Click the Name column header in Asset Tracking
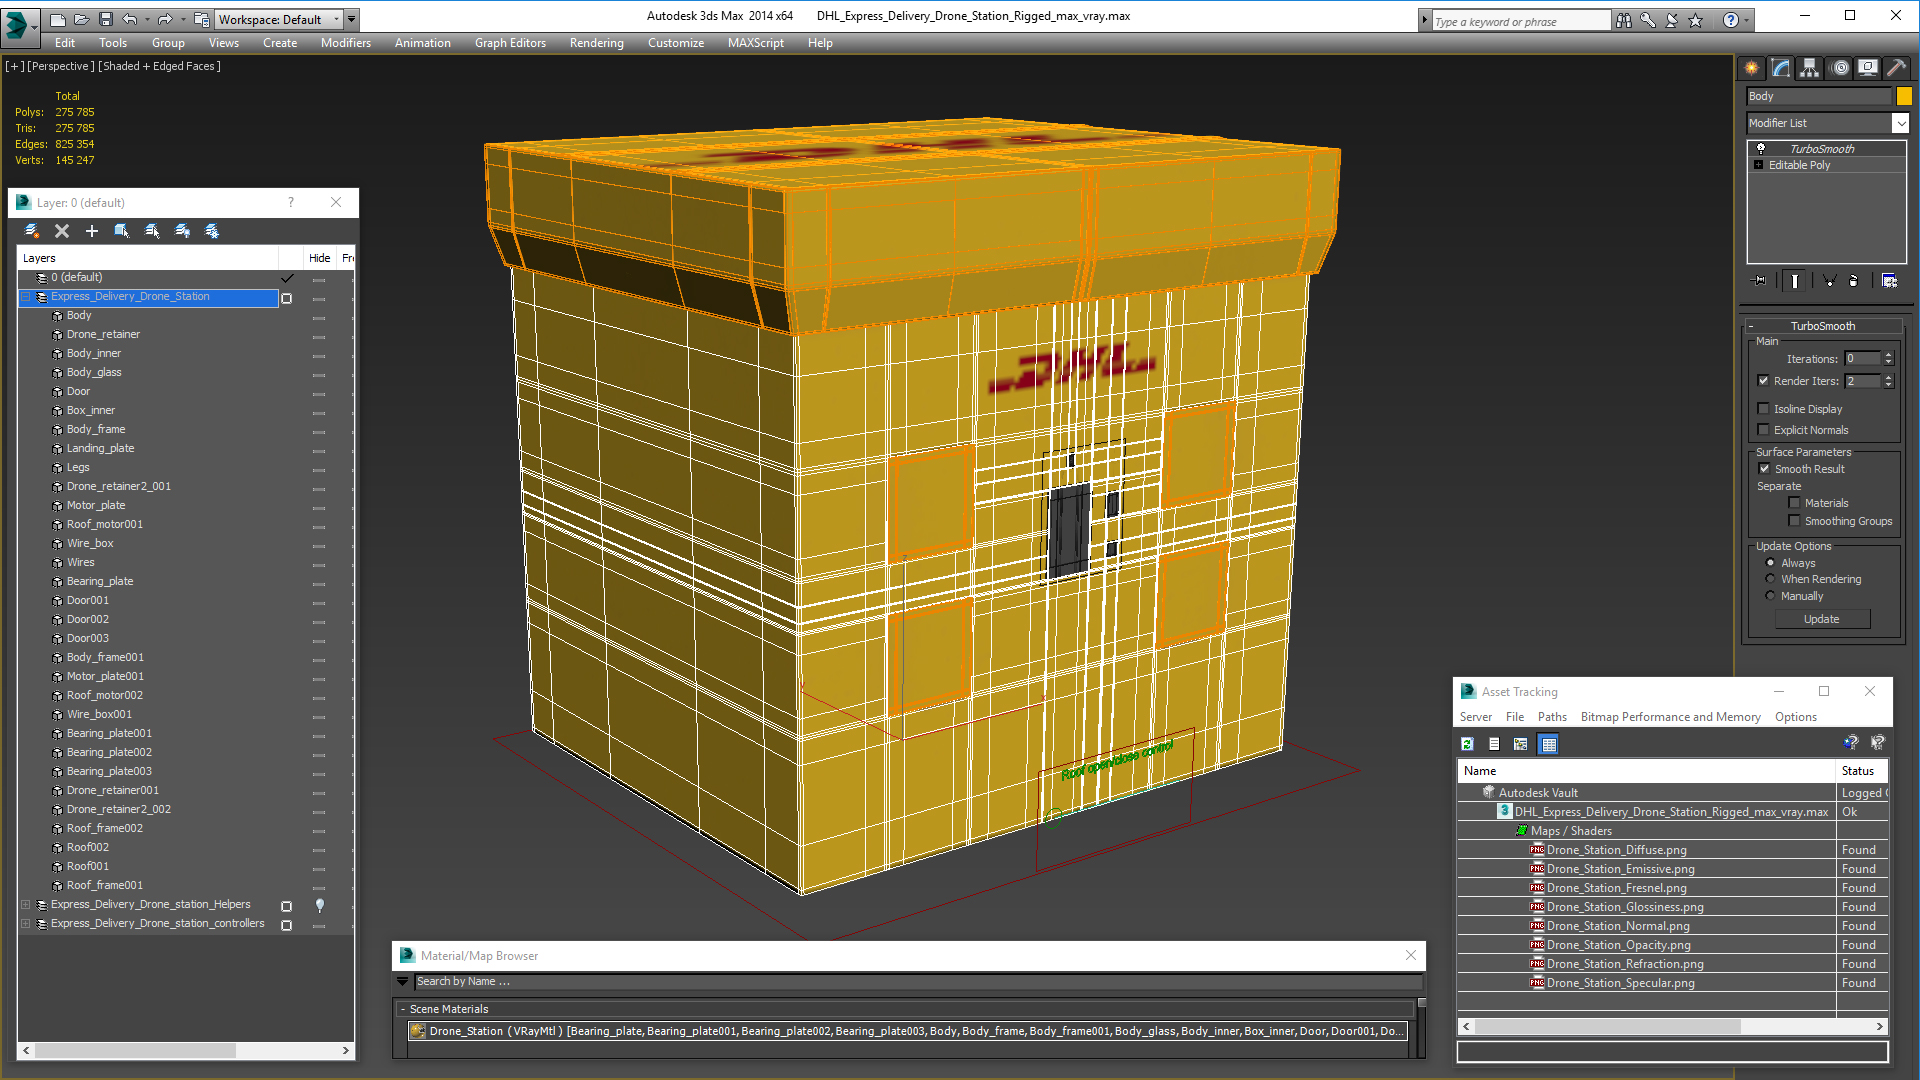Viewport: 1920px width, 1080px height. [x=1646, y=771]
